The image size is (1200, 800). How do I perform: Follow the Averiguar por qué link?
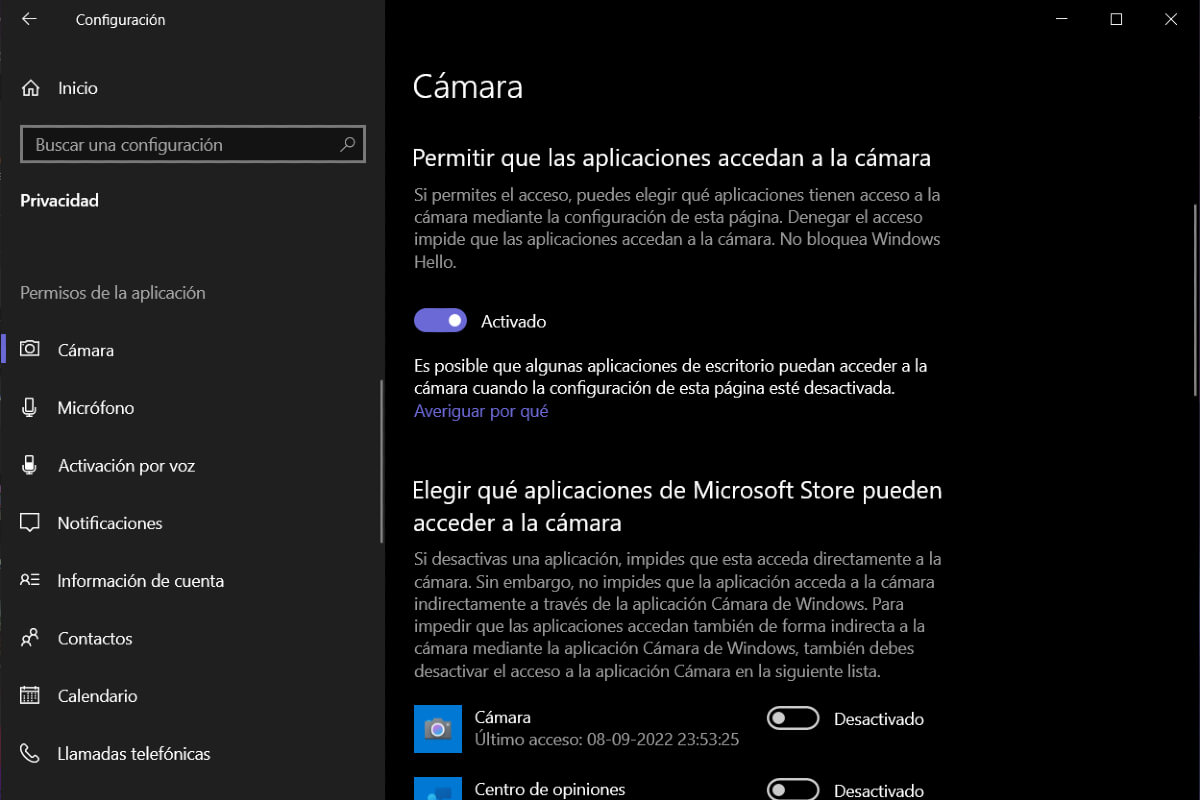pyautogui.click(x=481, y=411)
